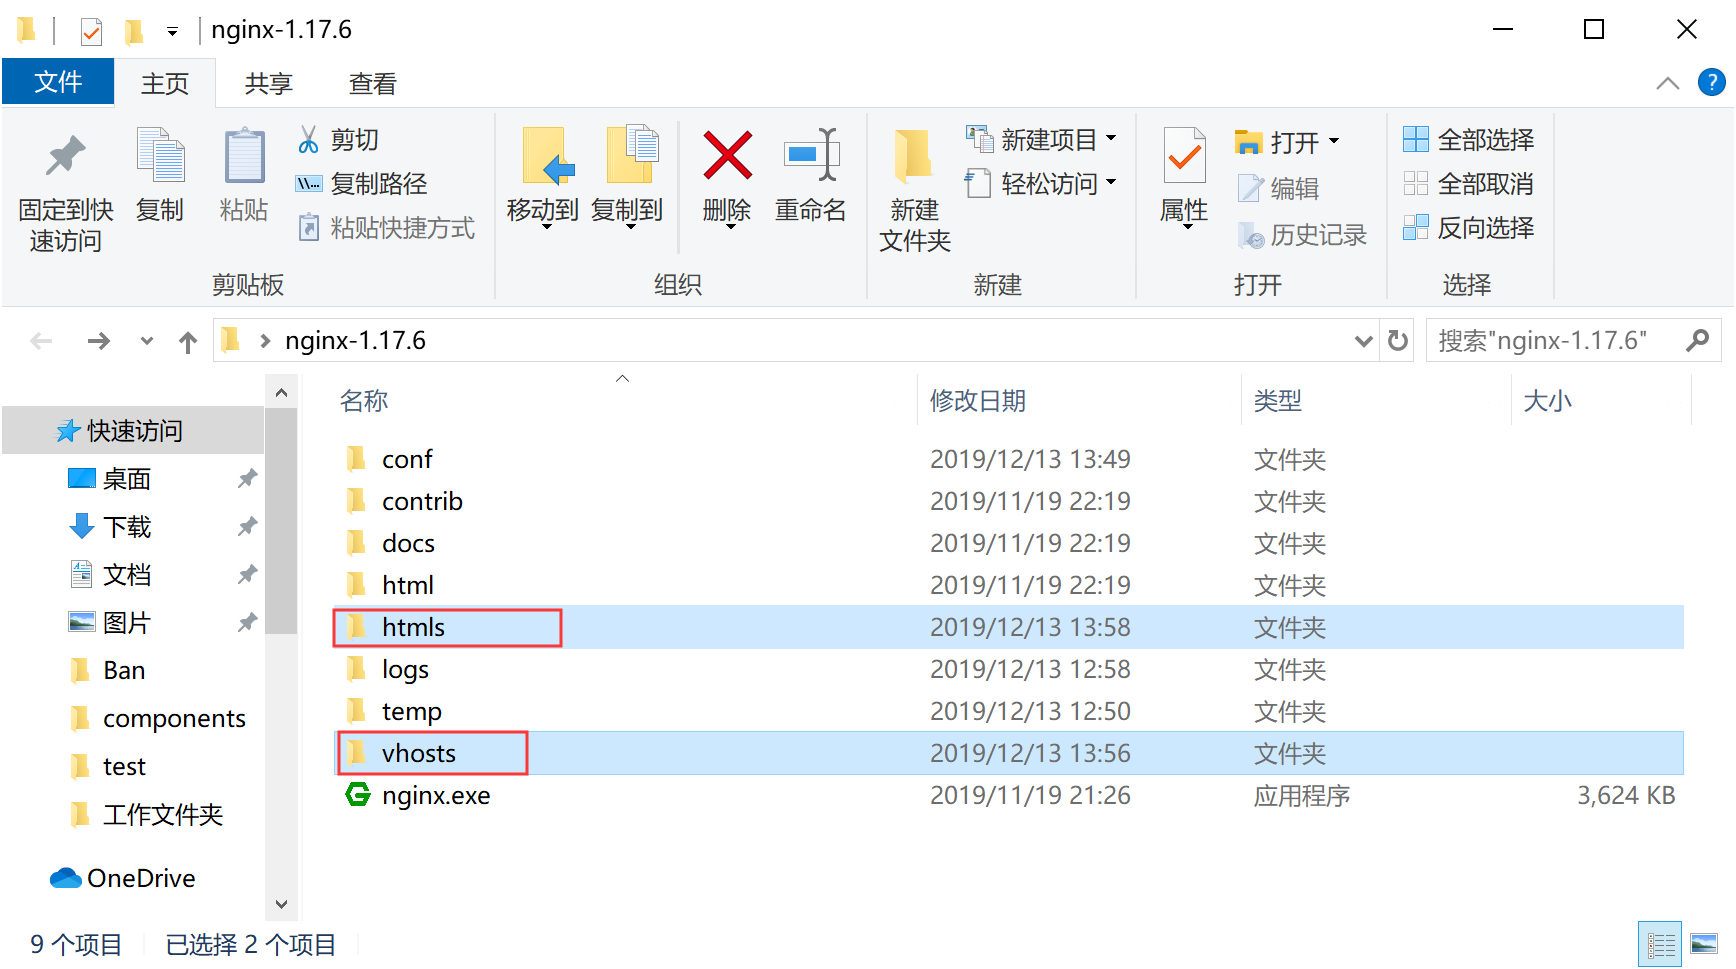Switch to large icons view in status bar
Viewport: 1736px width, 969px height.
click(x=1703, y=944)
